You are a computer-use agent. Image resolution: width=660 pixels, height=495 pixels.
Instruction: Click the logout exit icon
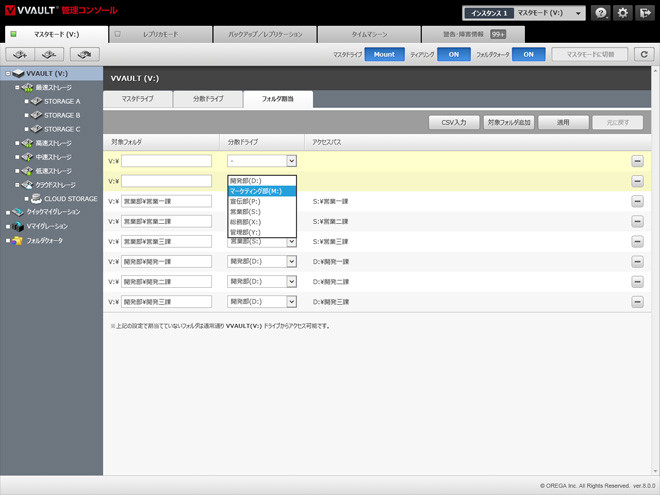644,13
